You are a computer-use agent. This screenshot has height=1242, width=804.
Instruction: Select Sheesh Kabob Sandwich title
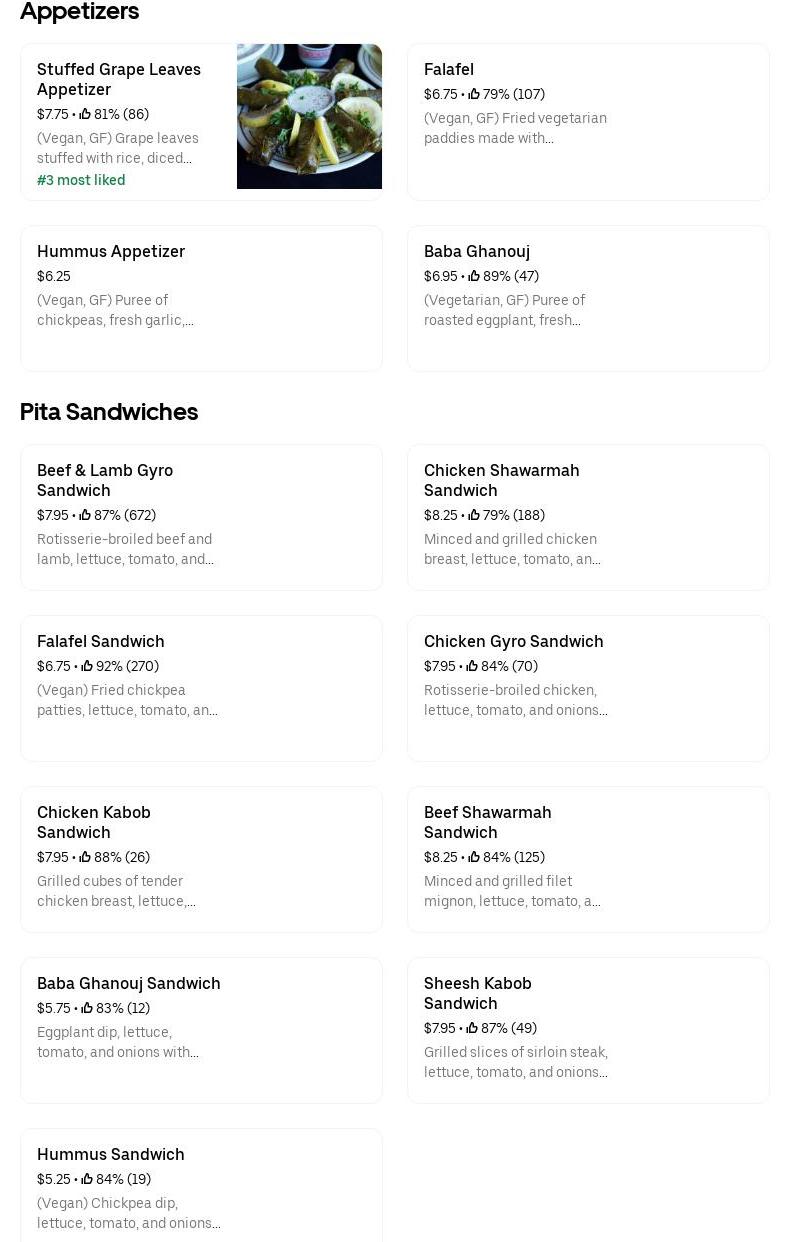(477, 993)
